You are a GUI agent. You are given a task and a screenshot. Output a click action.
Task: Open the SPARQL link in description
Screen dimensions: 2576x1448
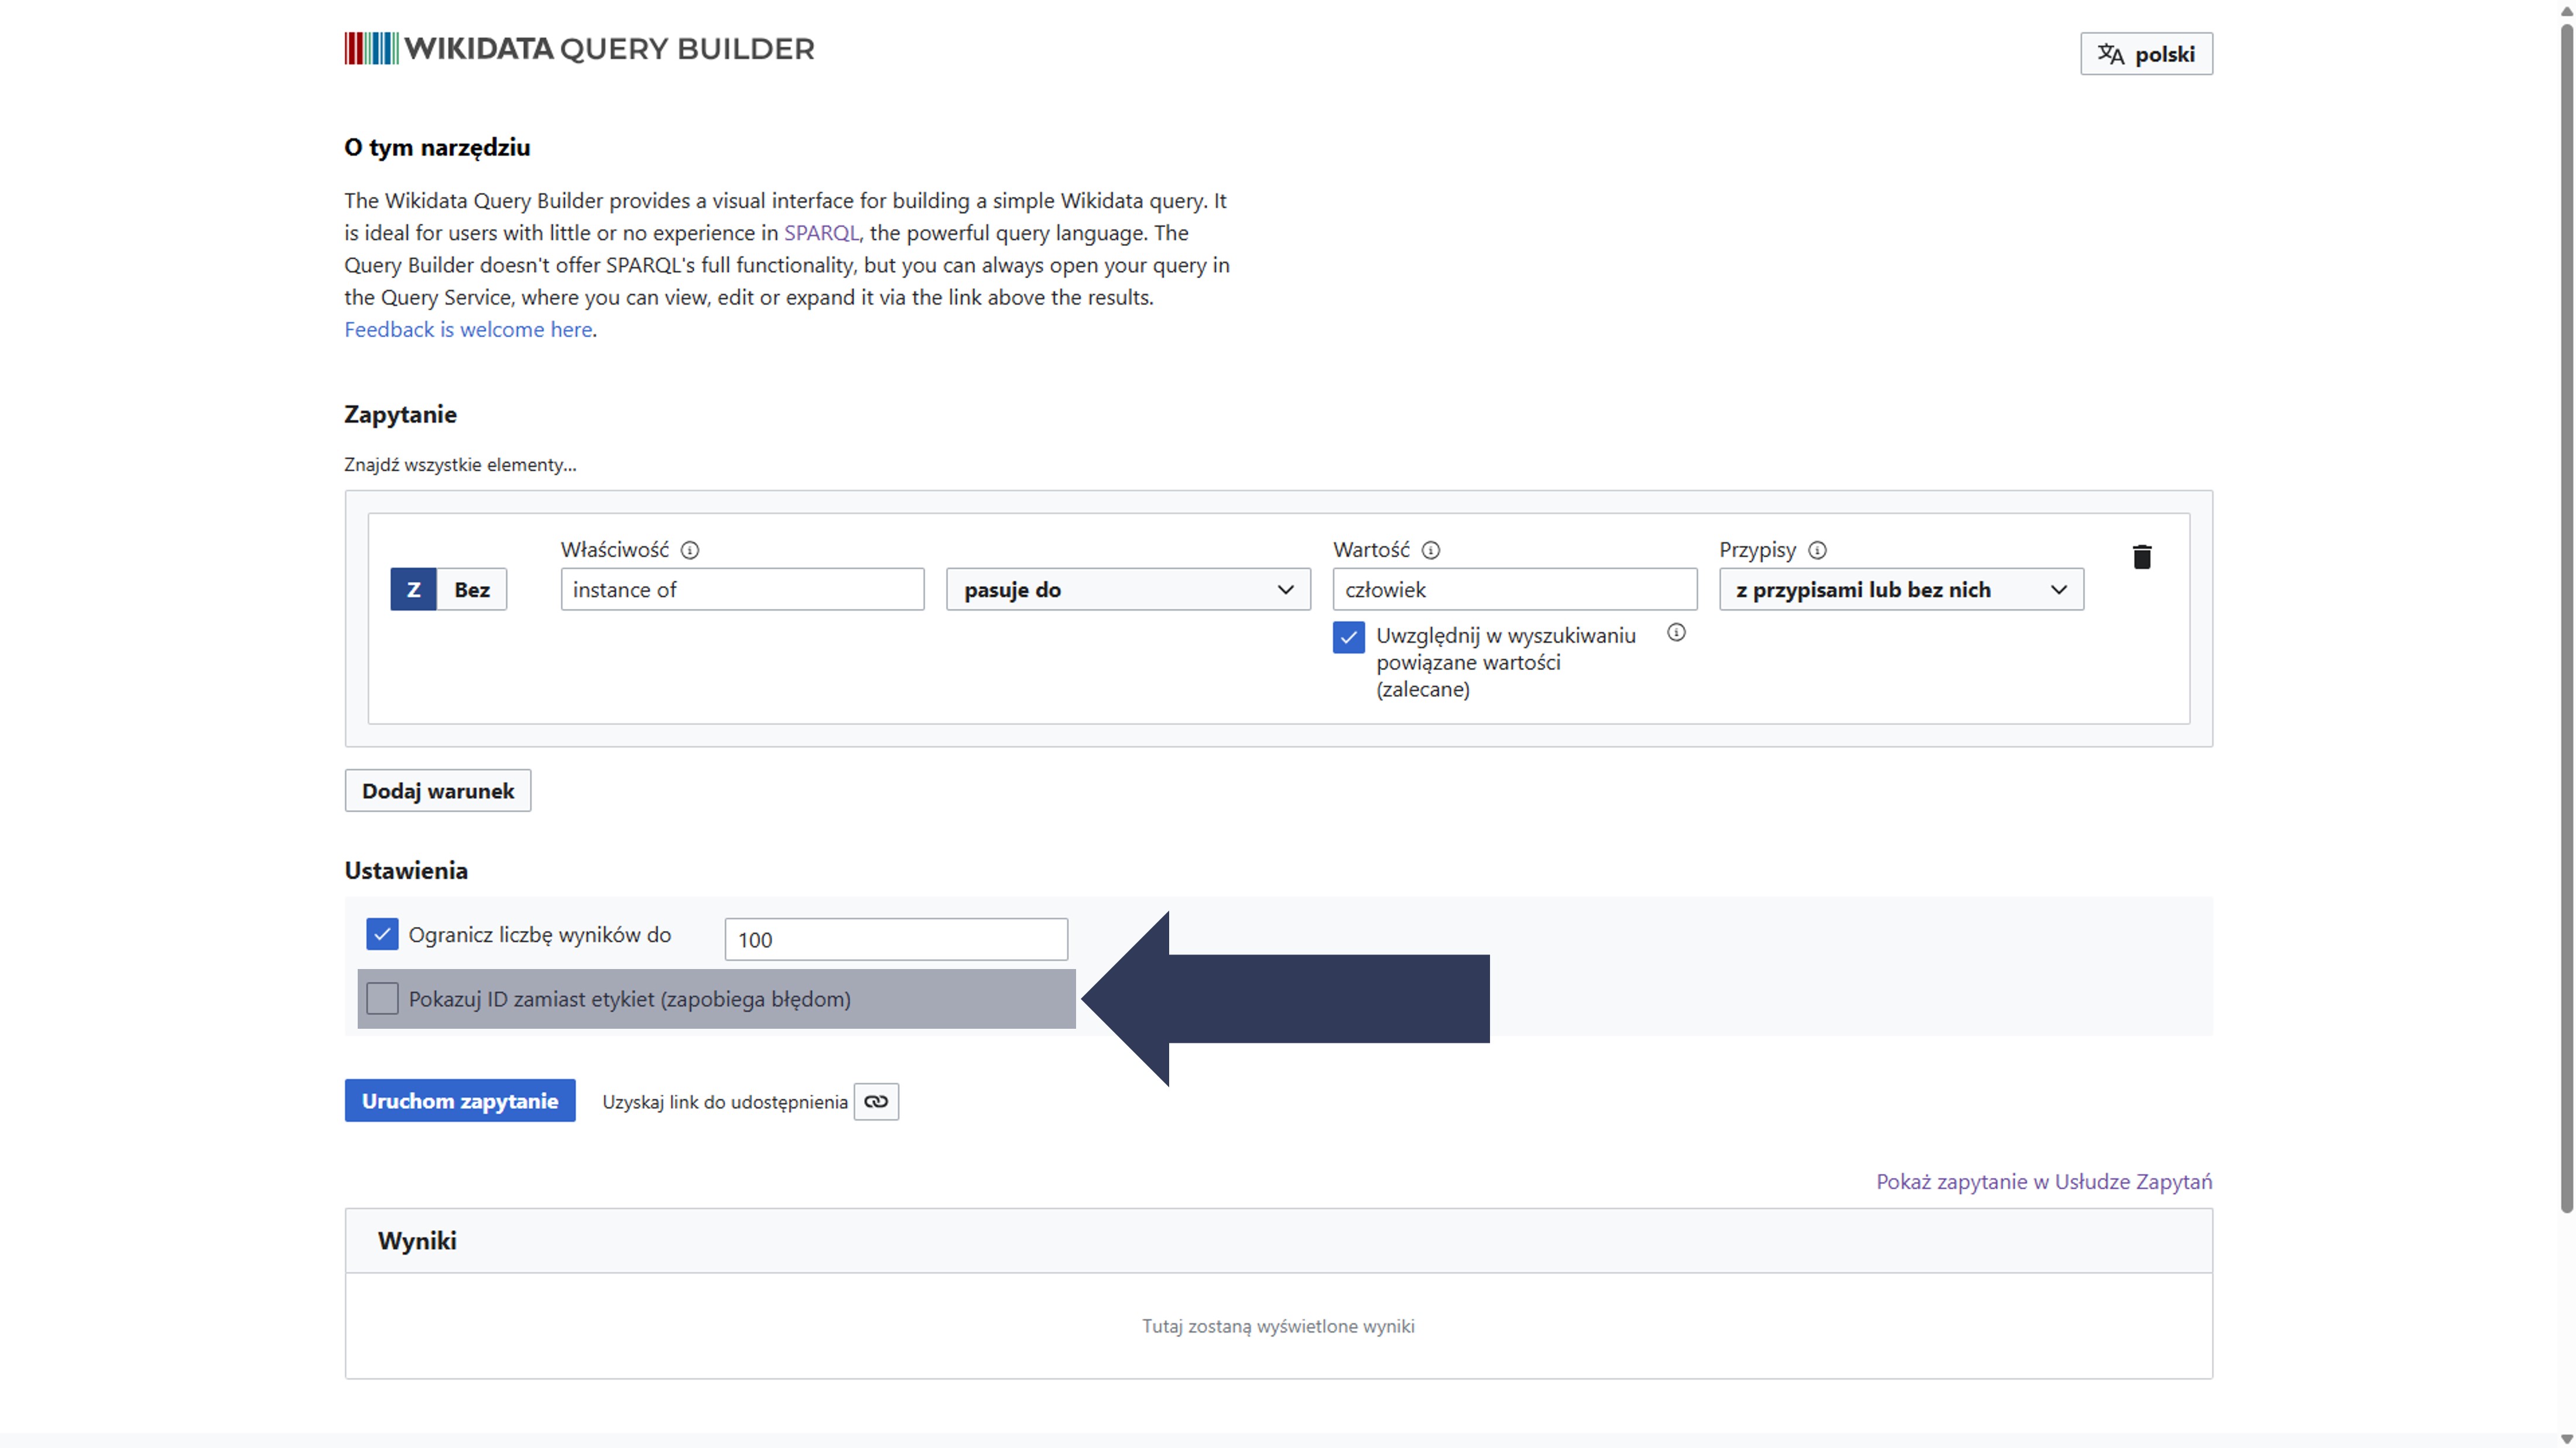tap(820, 233)
